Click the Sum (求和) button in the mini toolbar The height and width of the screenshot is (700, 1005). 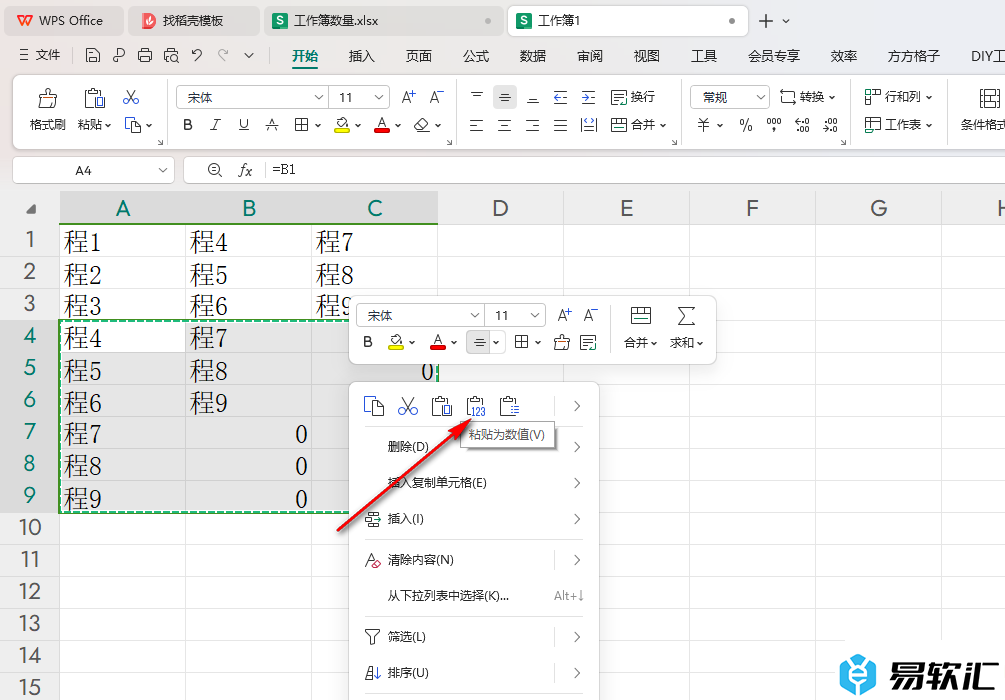point(686,328)
